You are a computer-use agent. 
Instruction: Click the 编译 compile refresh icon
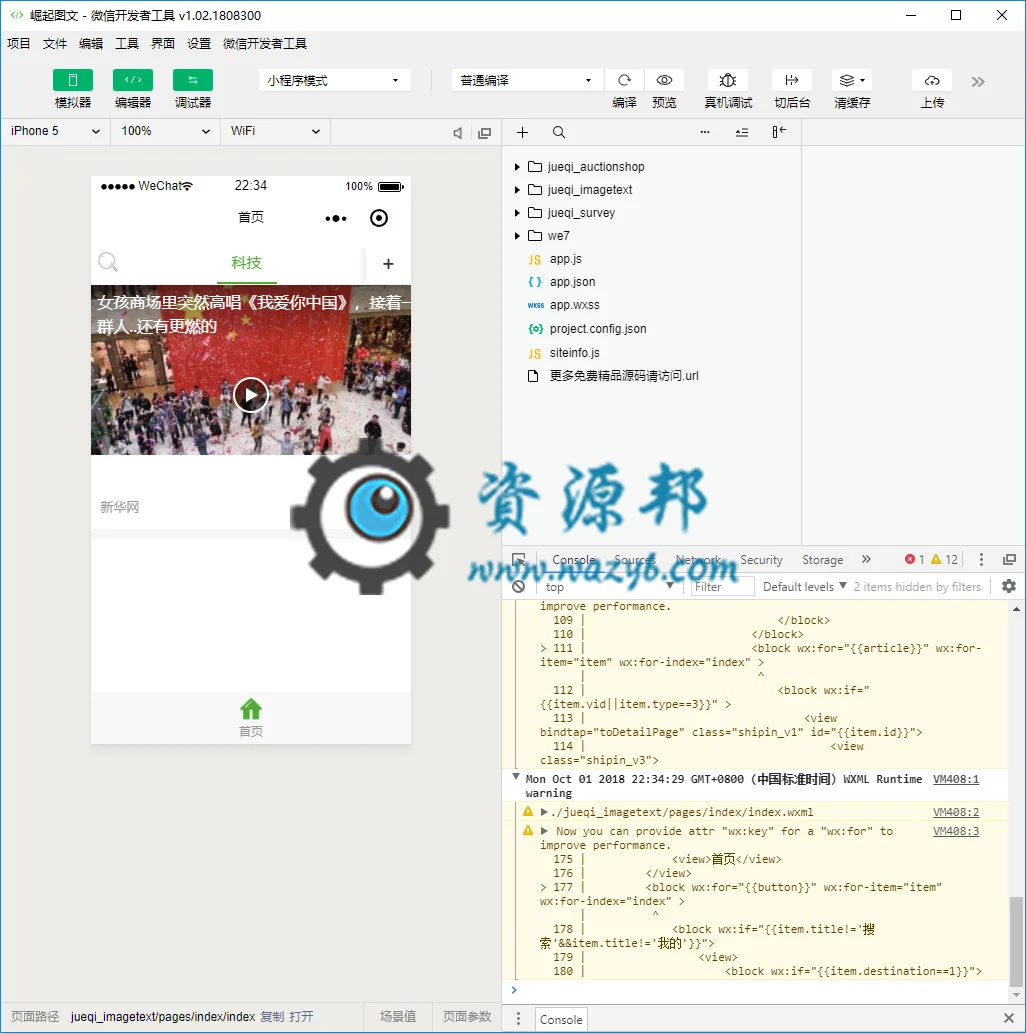(624, 80)
